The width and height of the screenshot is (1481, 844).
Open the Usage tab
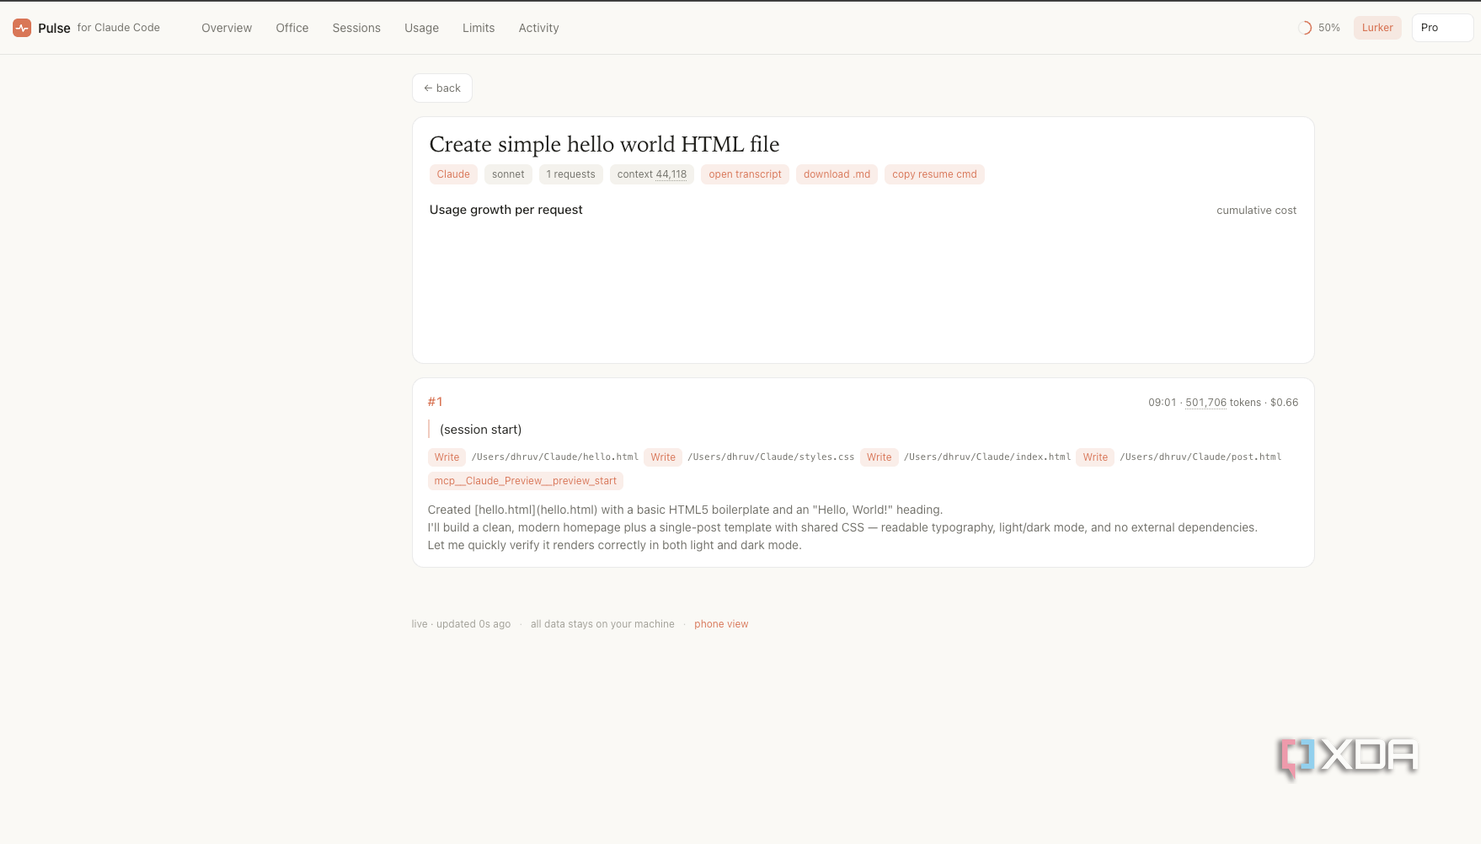(421, 28)
